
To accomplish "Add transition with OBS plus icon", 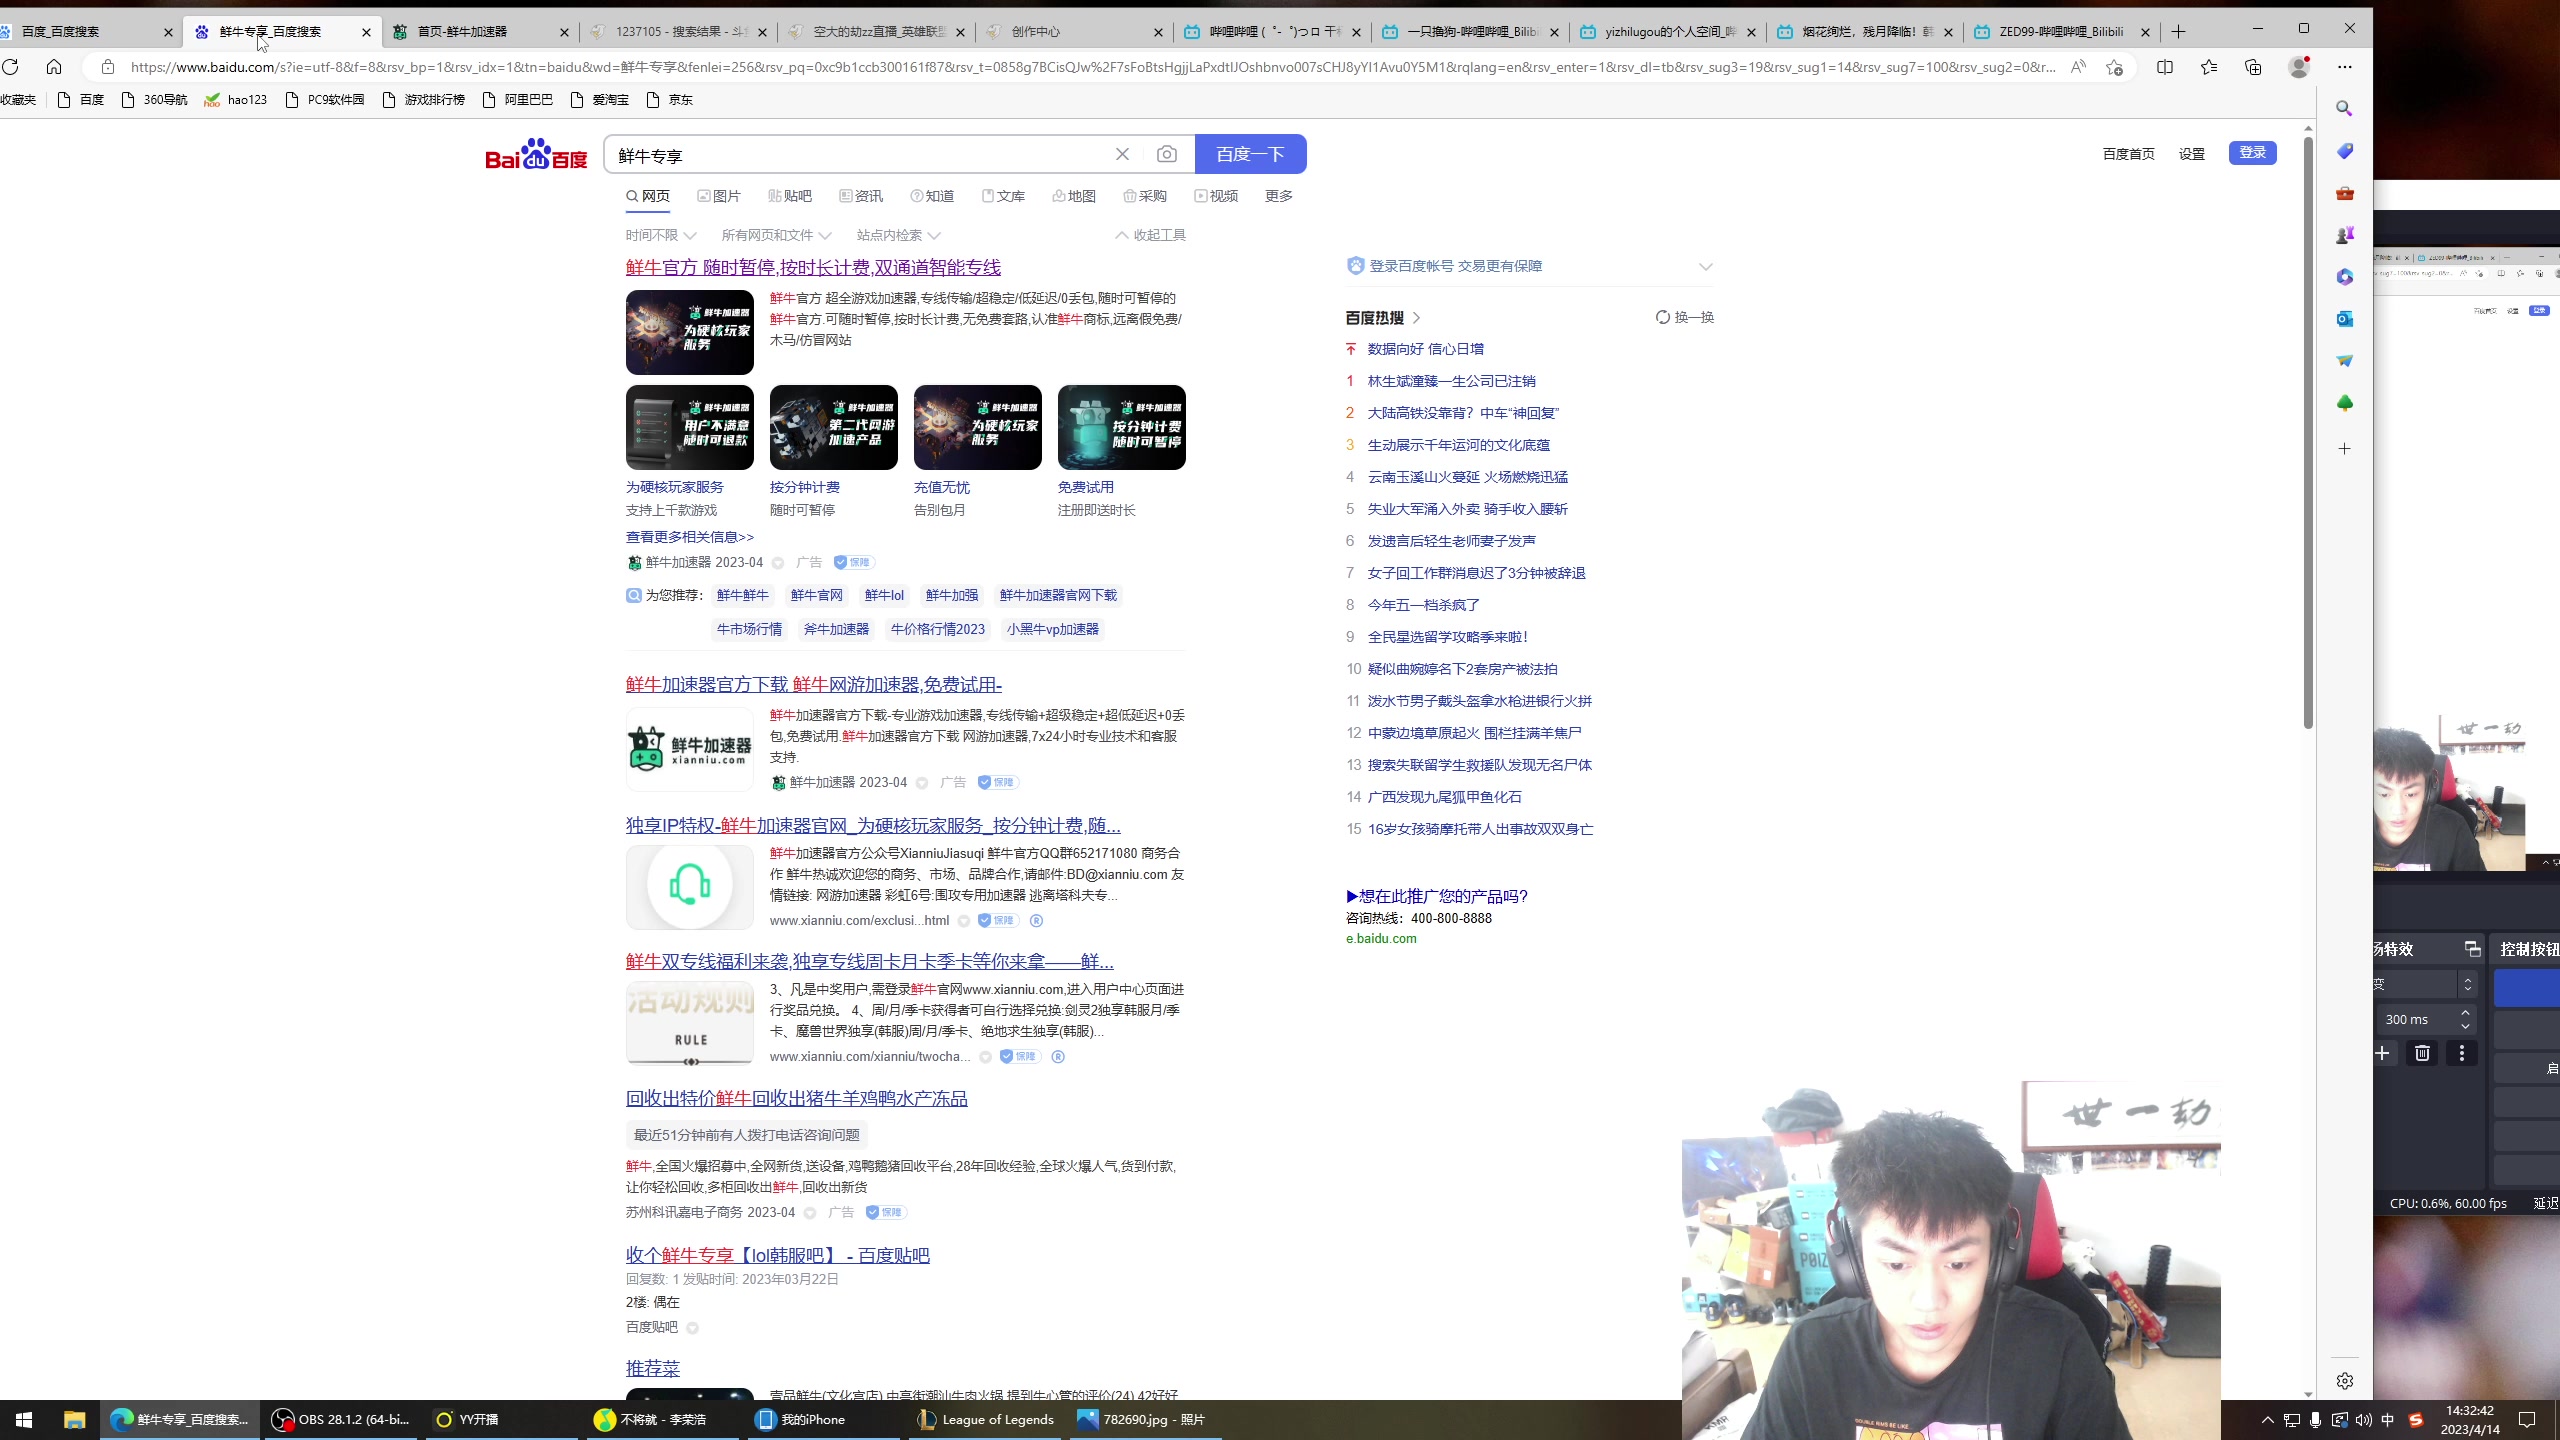I will (x=2383, y=1053).
